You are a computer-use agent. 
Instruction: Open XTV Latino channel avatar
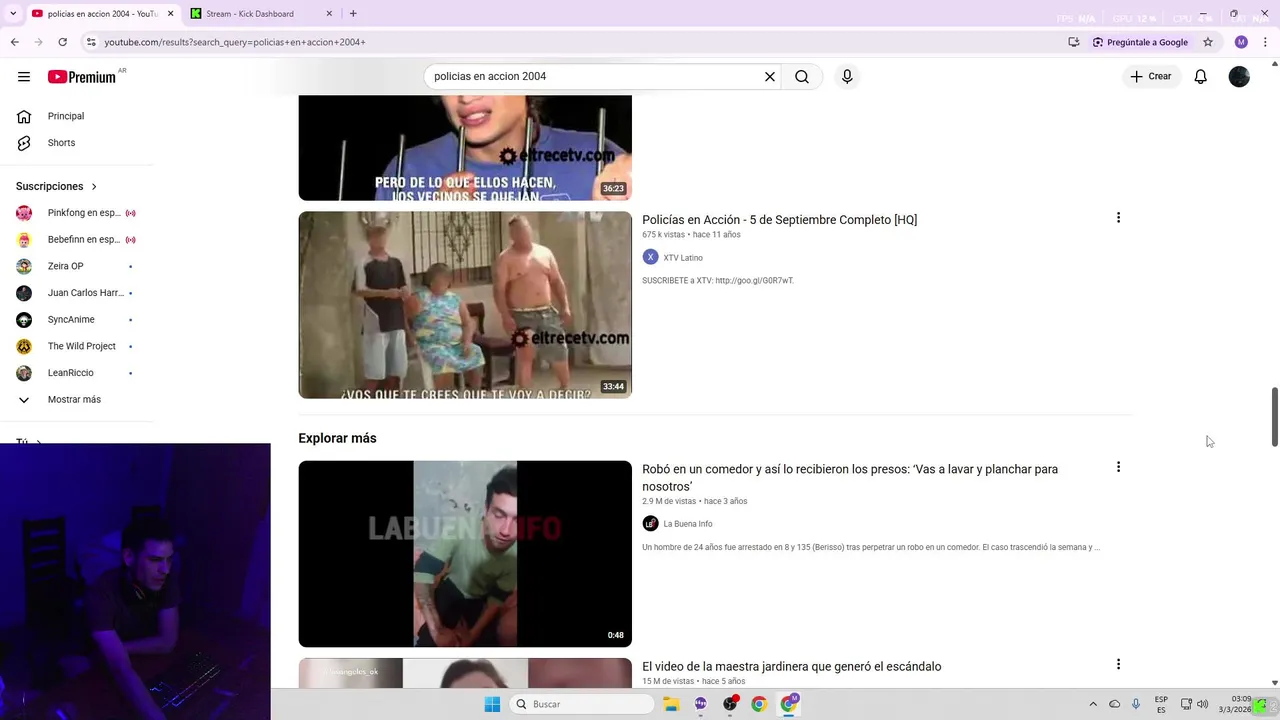[650, 257]
